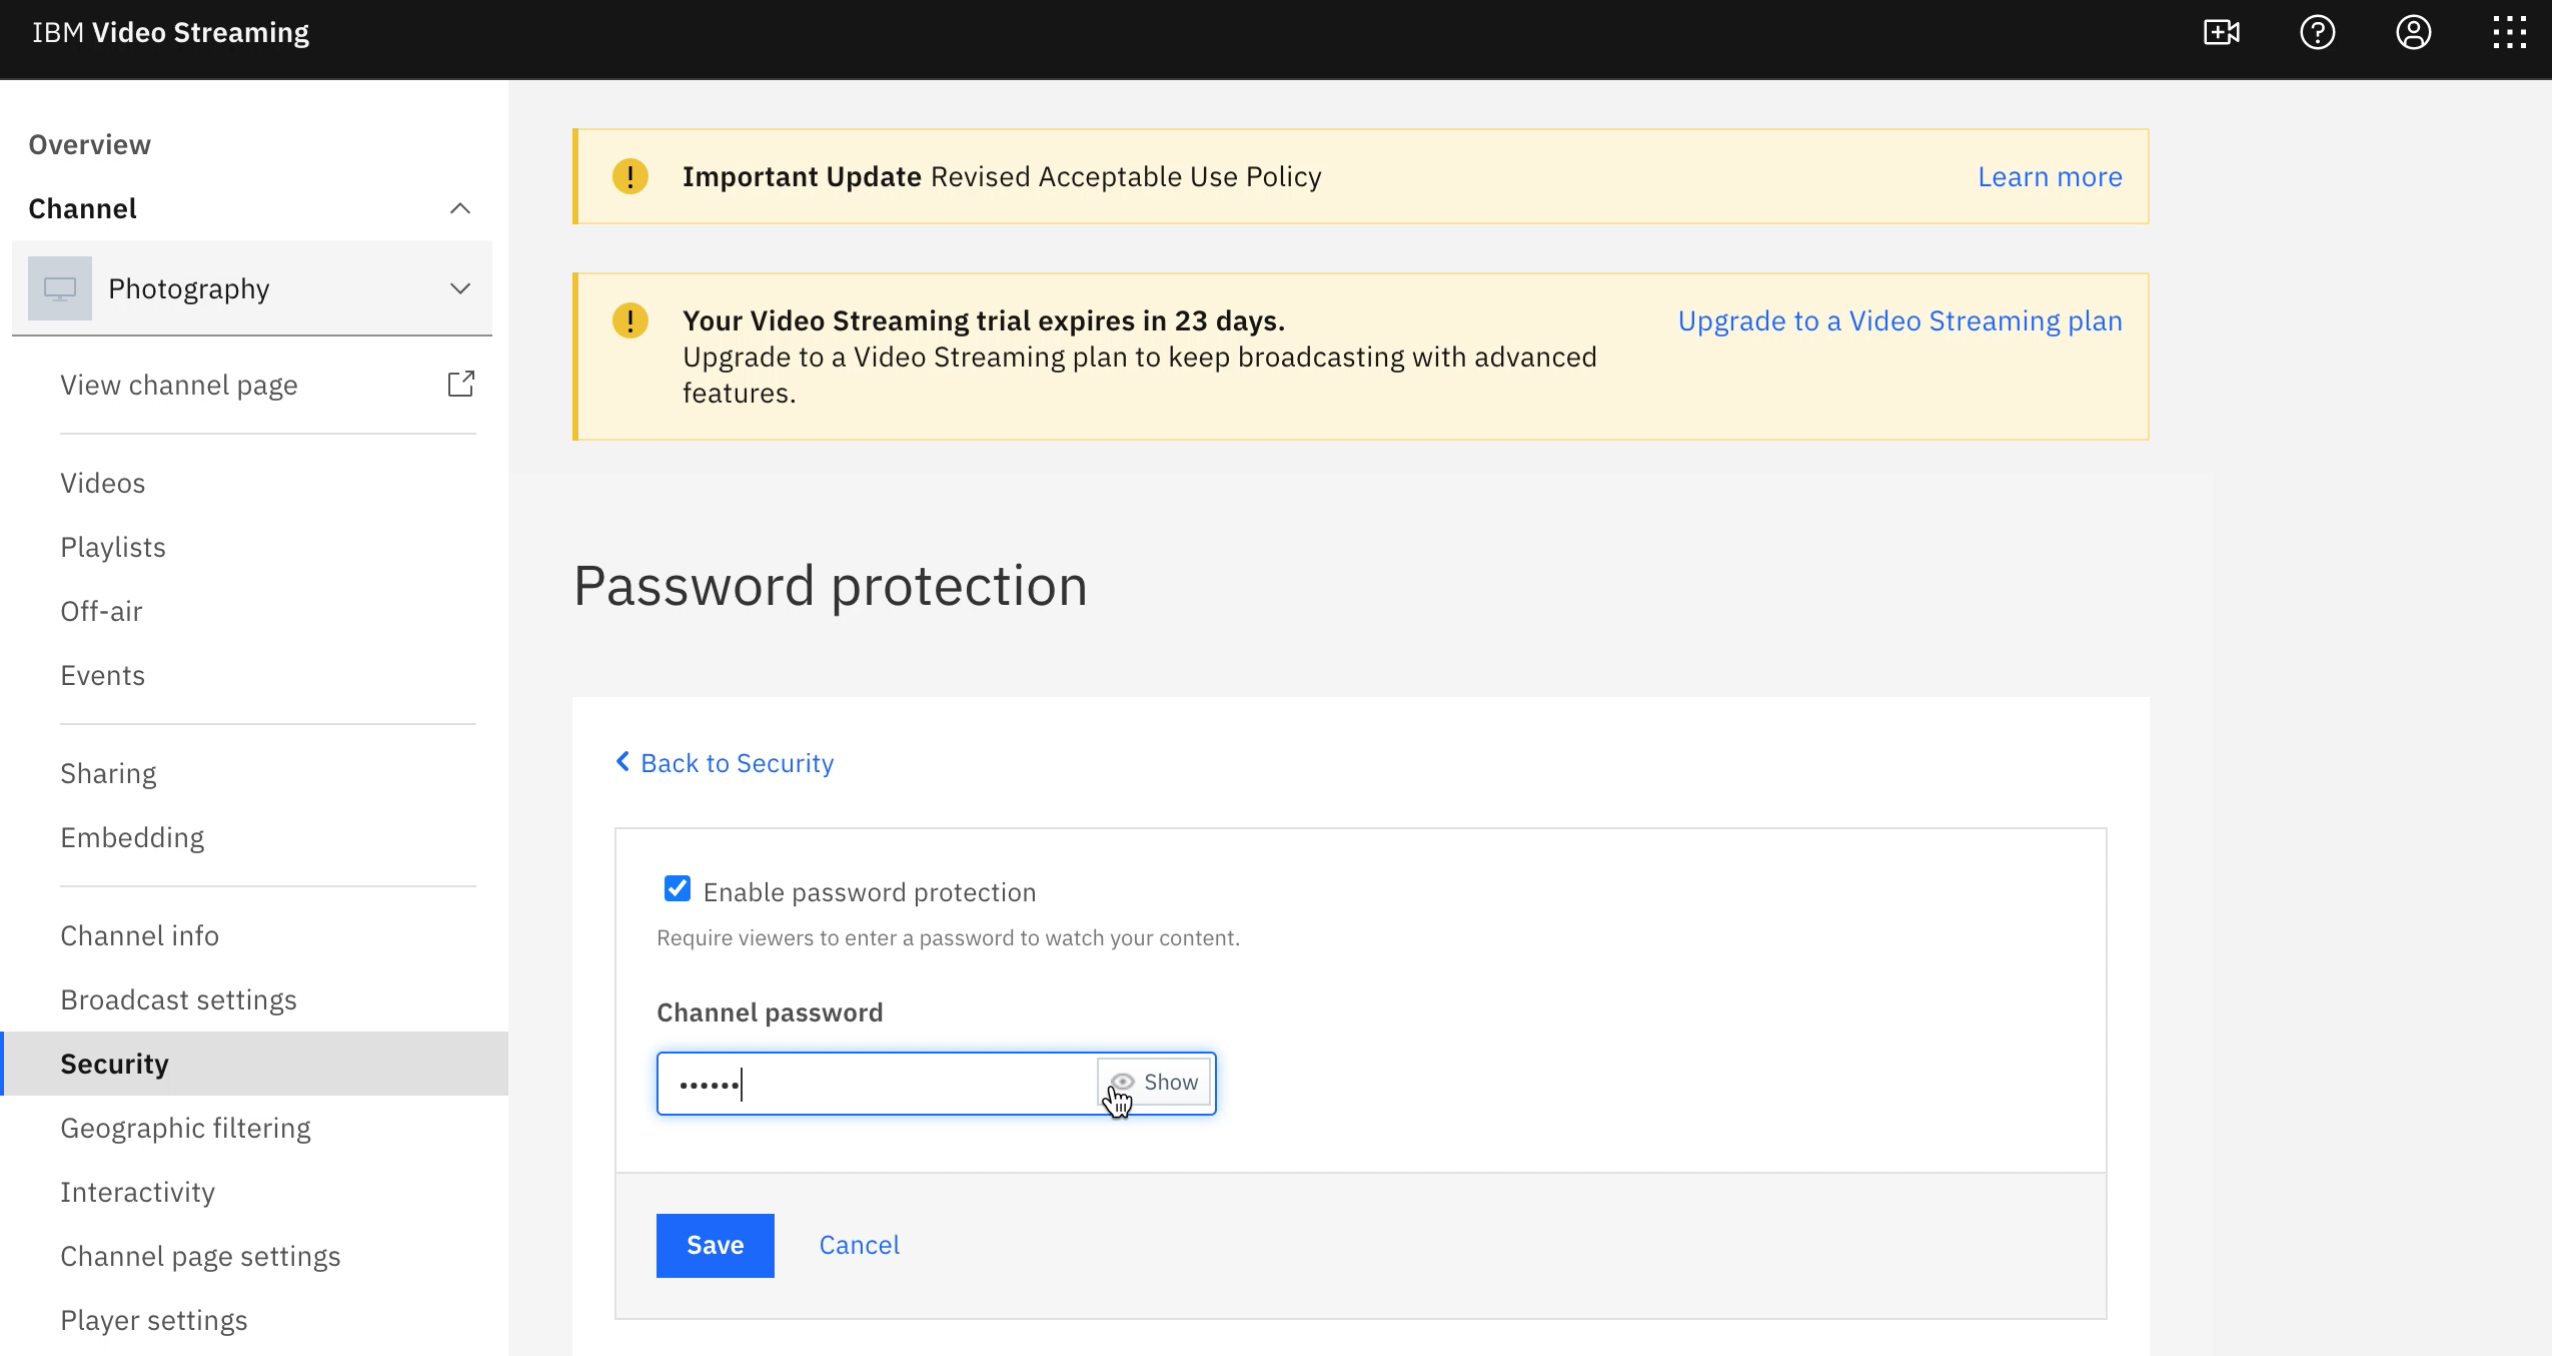Show the channel password with eye toggle
Image resolution: width=2552 pixels, height=1356 pixels.
pyautogui.click(x=1155, y=1082)
